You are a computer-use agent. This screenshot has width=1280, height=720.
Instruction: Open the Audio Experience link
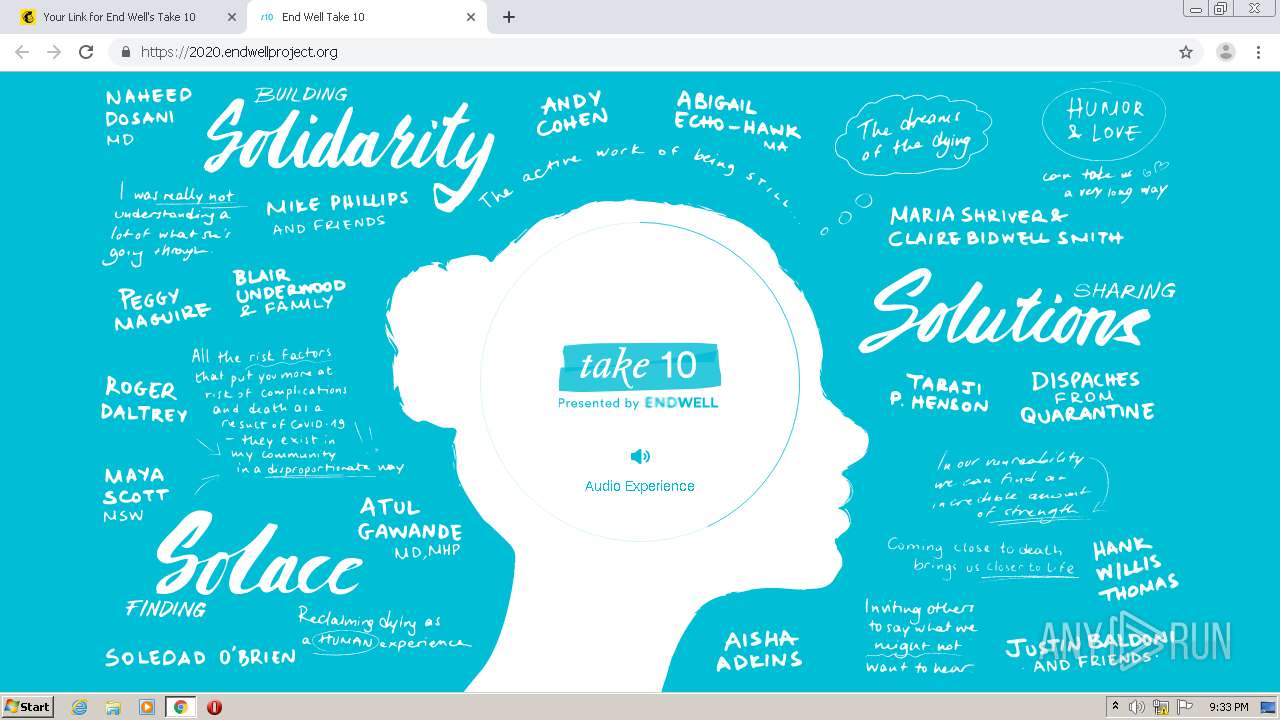[640, 486]
